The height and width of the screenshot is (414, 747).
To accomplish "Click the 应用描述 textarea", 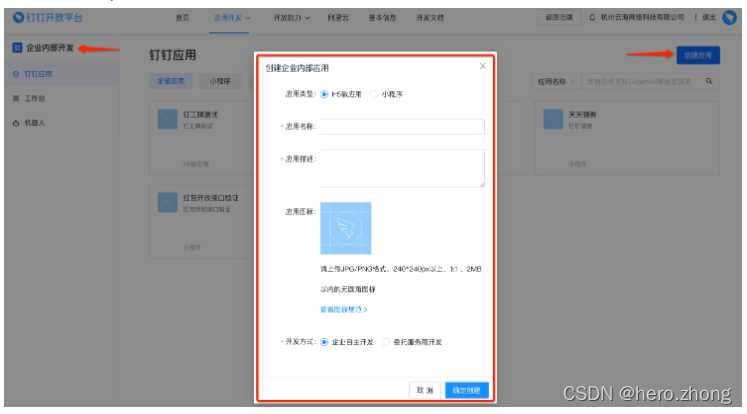I will tap(403, 168).
